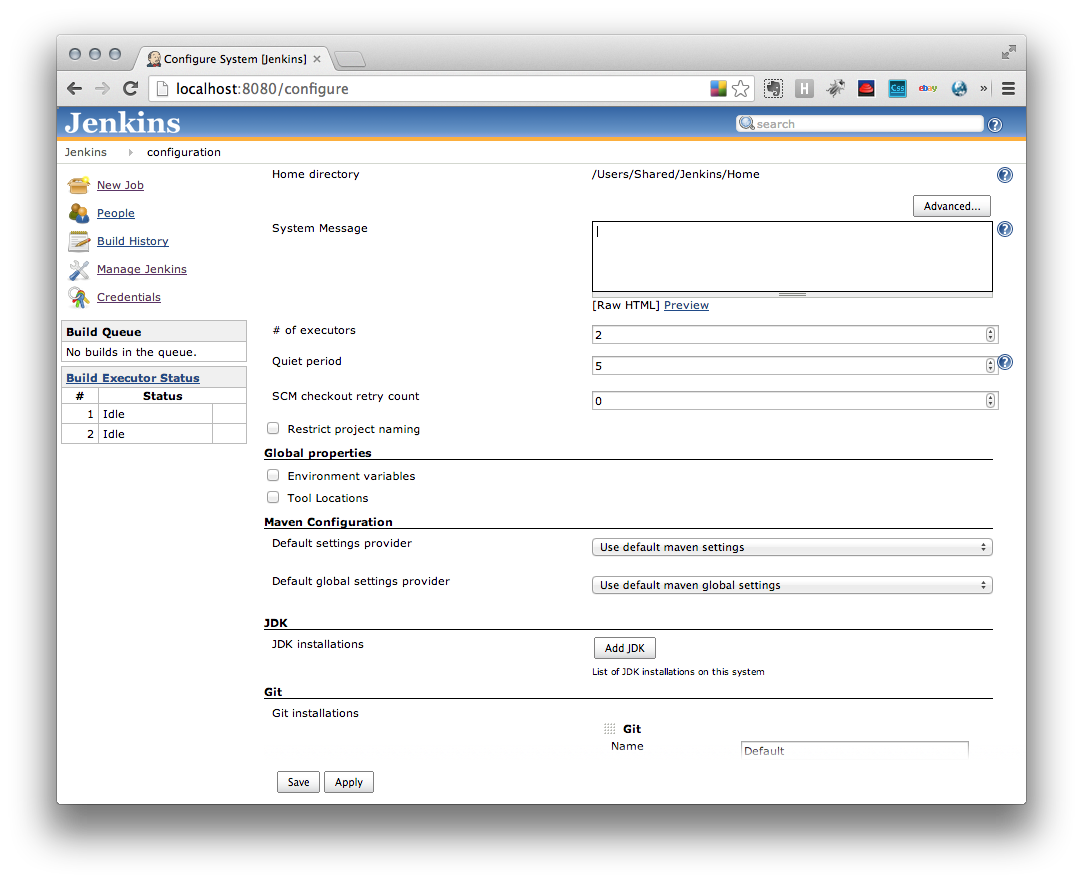This screenshot has height=883, width=1083.
Task: Click the Jenkins breadcrumb item
Action: pyautogui.click(x=86, y=152)
